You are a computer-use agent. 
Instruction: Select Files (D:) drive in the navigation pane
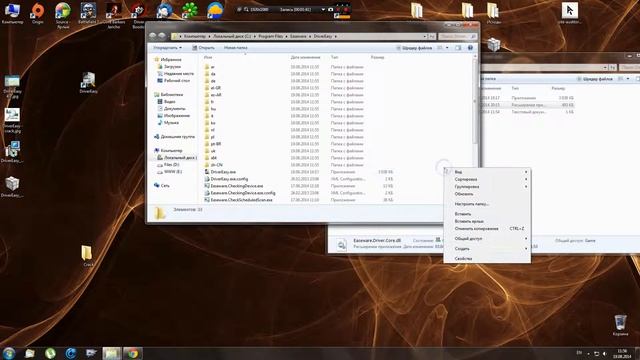[x=171, y=164]
